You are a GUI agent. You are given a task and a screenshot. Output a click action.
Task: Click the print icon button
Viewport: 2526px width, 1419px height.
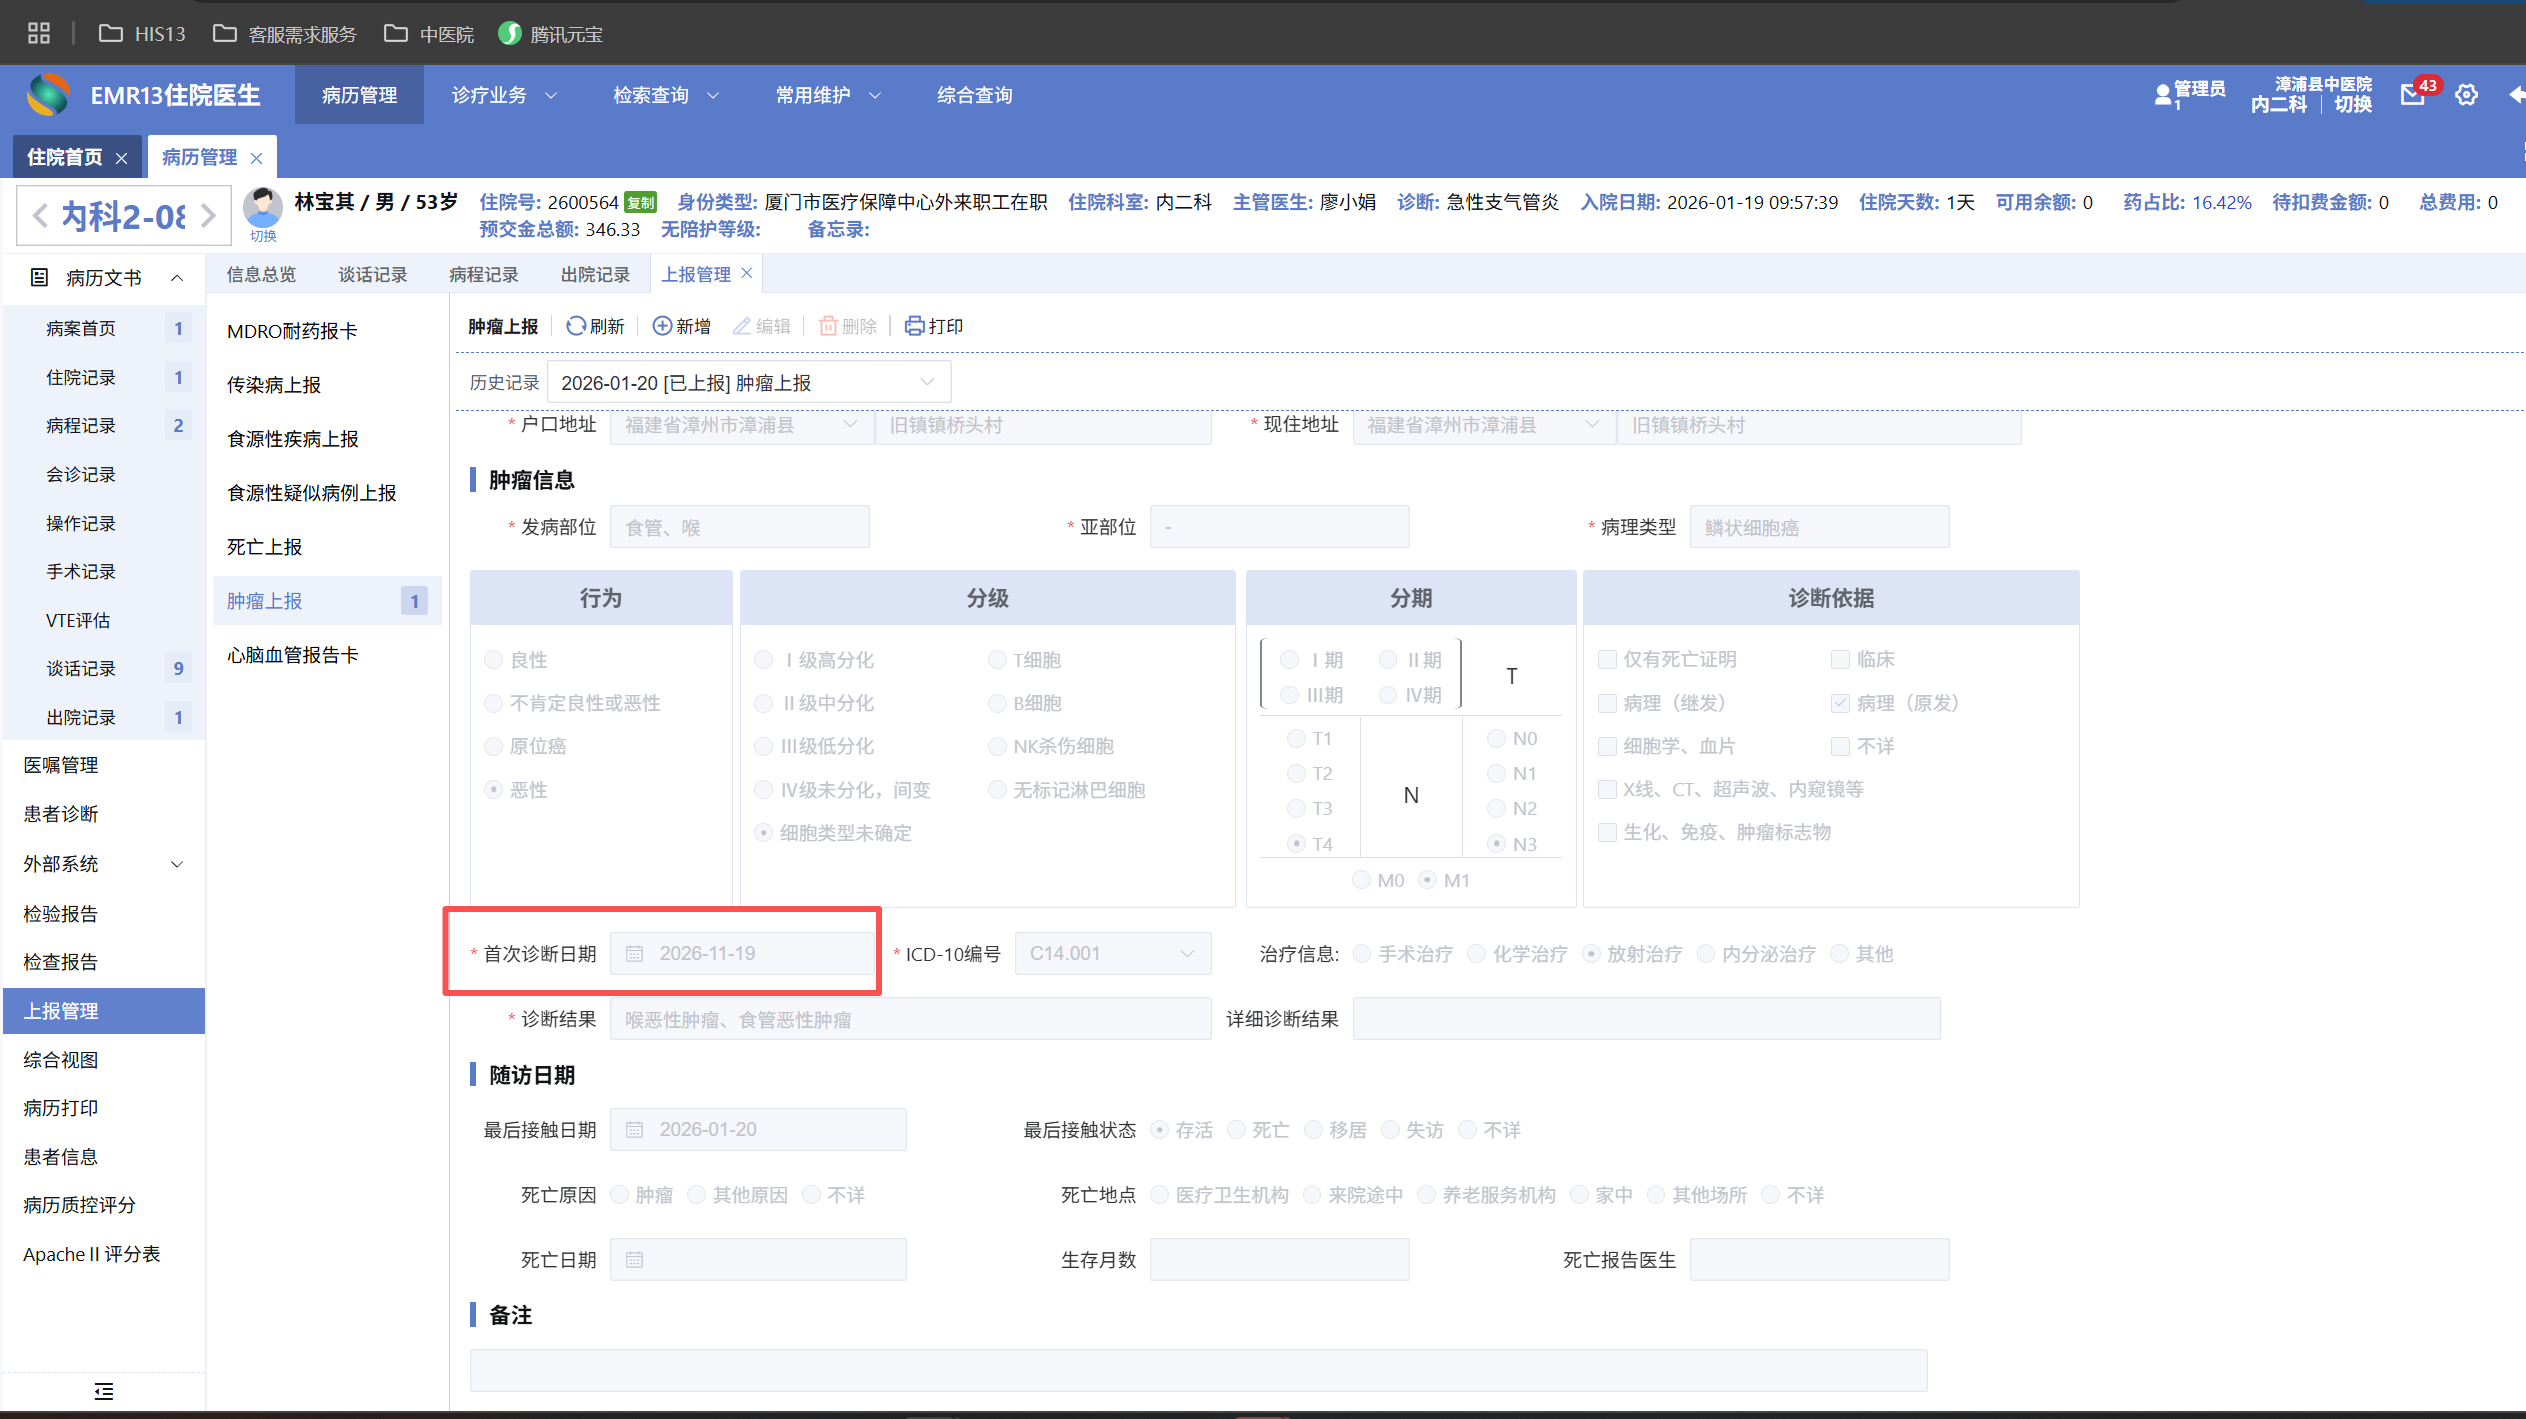914,326
